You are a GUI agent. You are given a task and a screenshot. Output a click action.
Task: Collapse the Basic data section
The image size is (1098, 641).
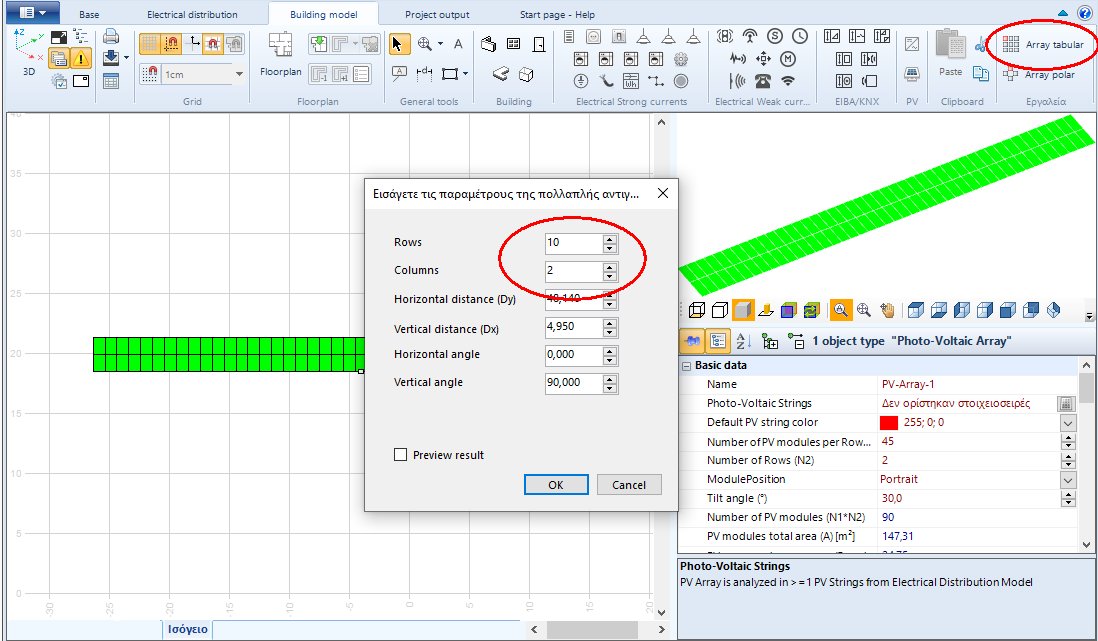point(686,365)
